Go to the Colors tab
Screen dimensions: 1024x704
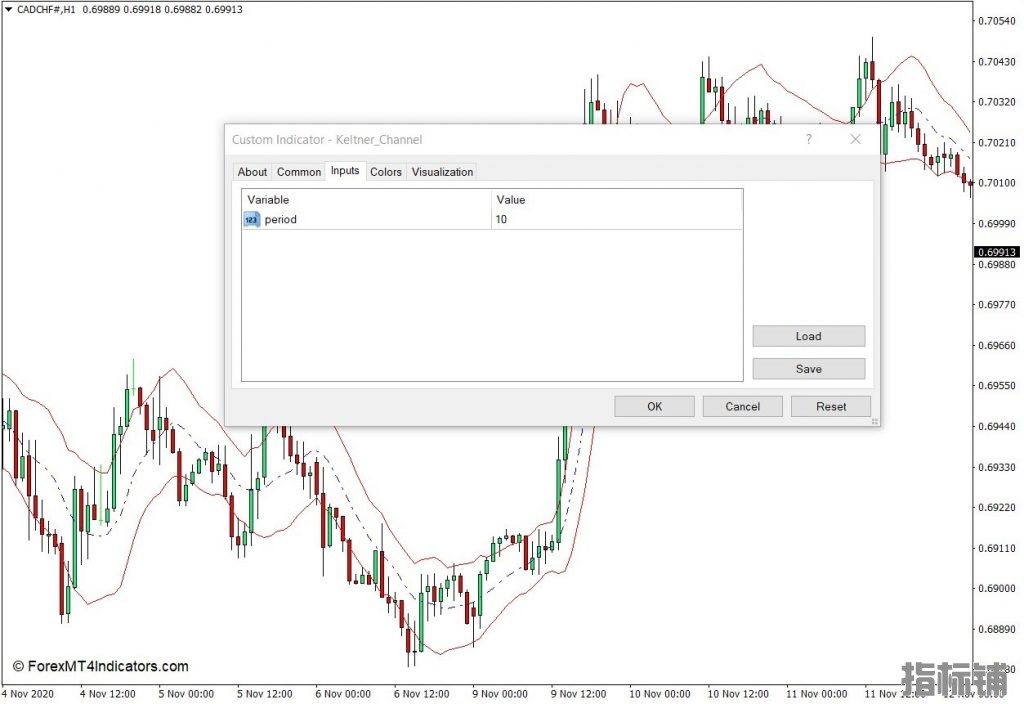coord(386,172)
